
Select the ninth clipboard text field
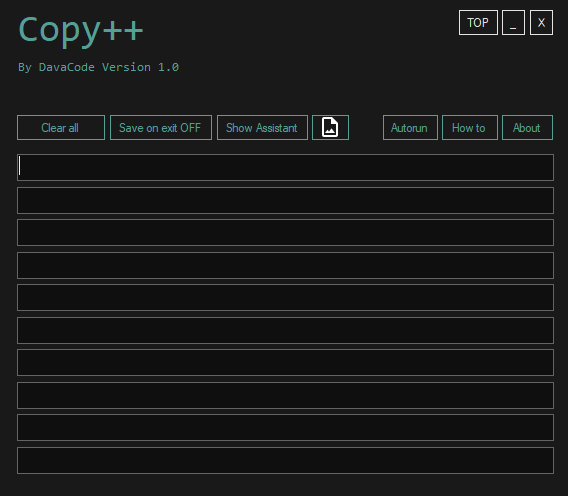click(x=285, y=428)
